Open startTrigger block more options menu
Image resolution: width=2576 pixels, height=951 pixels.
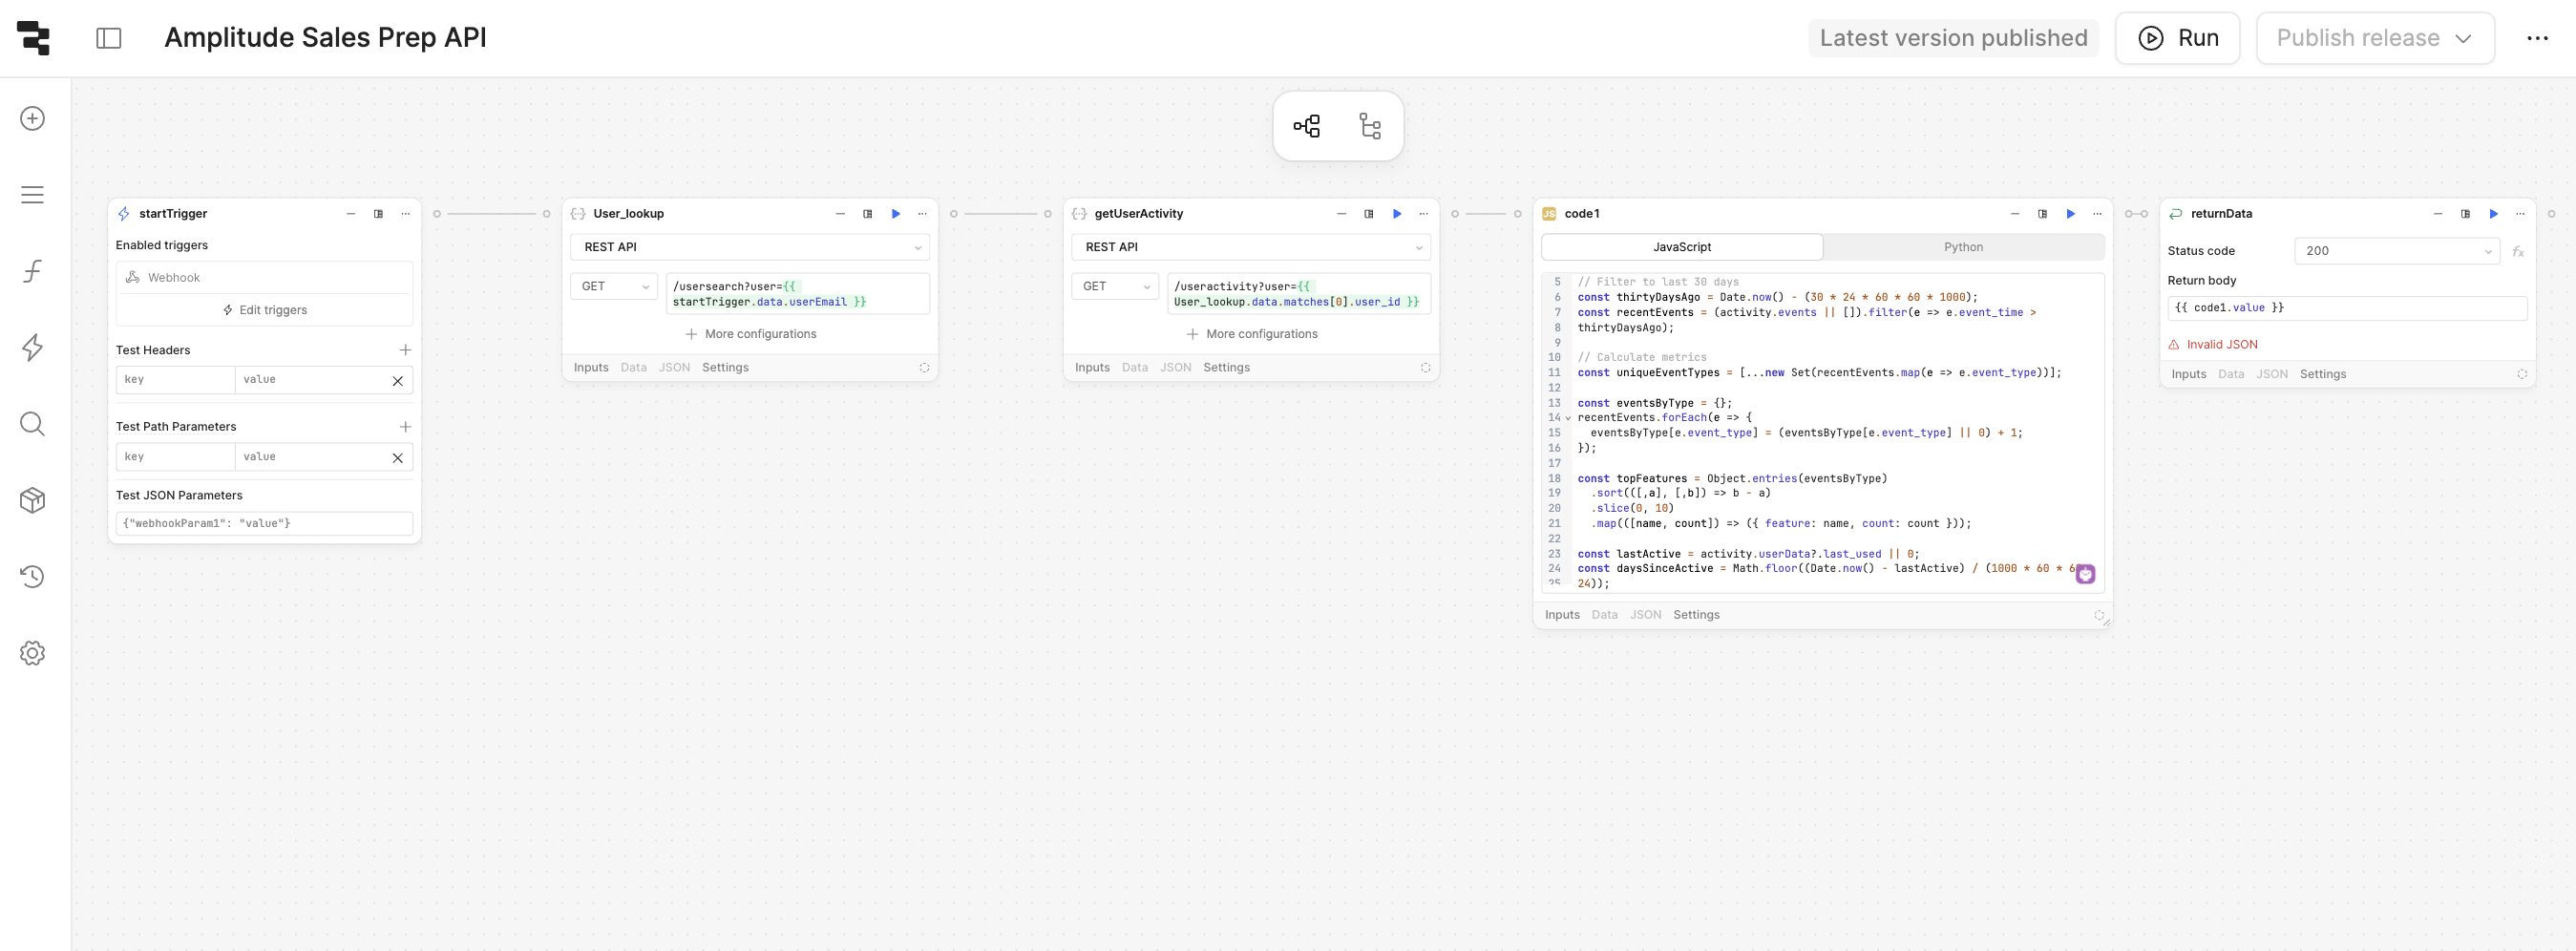[405, 213]
